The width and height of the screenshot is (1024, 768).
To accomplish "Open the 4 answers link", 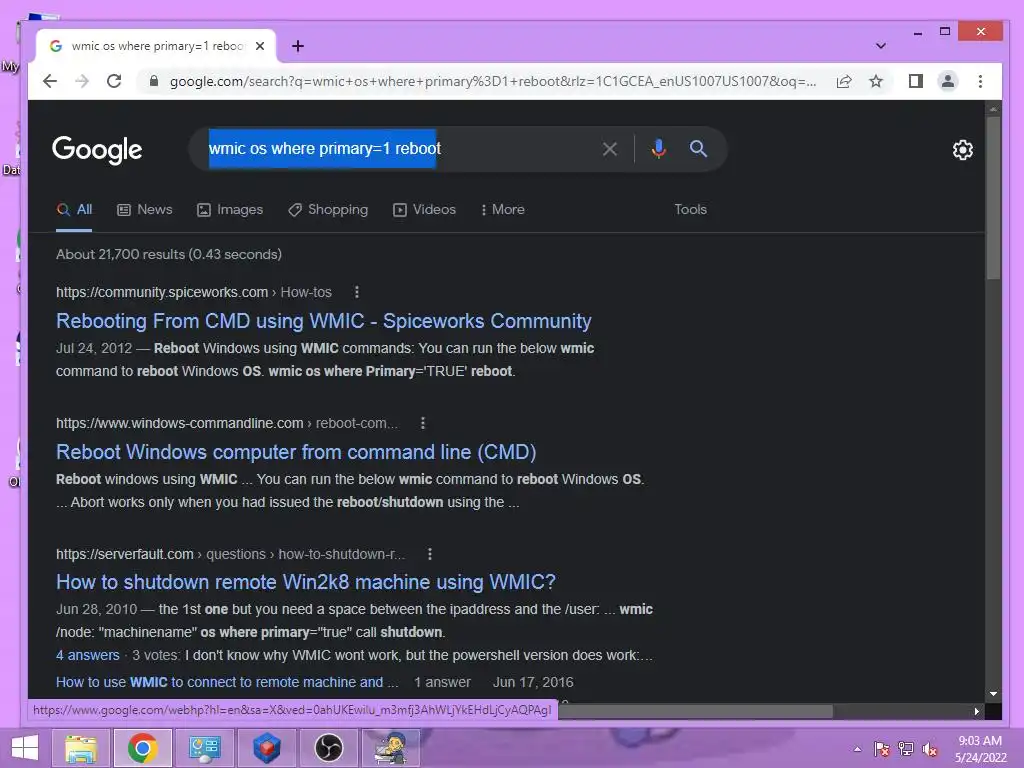I will coord(88,655).
